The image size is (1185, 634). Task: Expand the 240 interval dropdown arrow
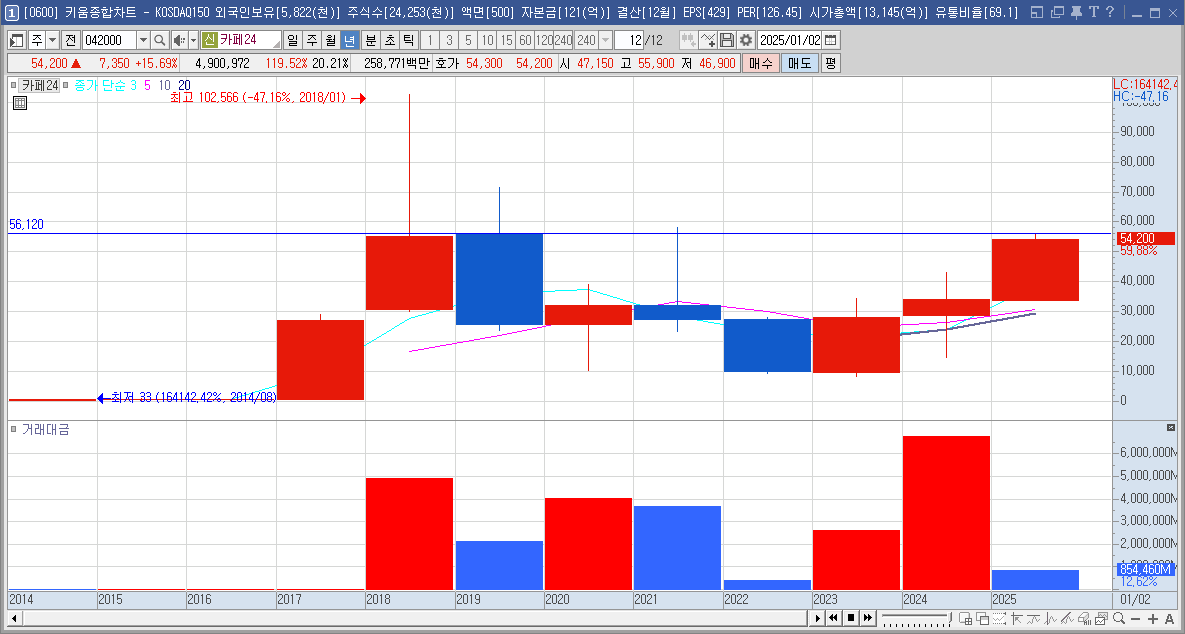(605, 40)
